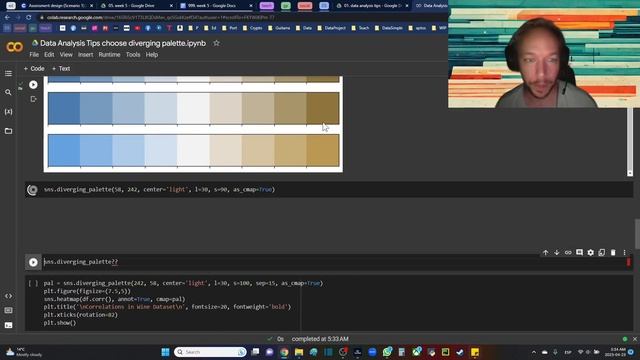Add a new Text cell
The height and width of the screenshot is (360, 640).
[x=61, y=69]
